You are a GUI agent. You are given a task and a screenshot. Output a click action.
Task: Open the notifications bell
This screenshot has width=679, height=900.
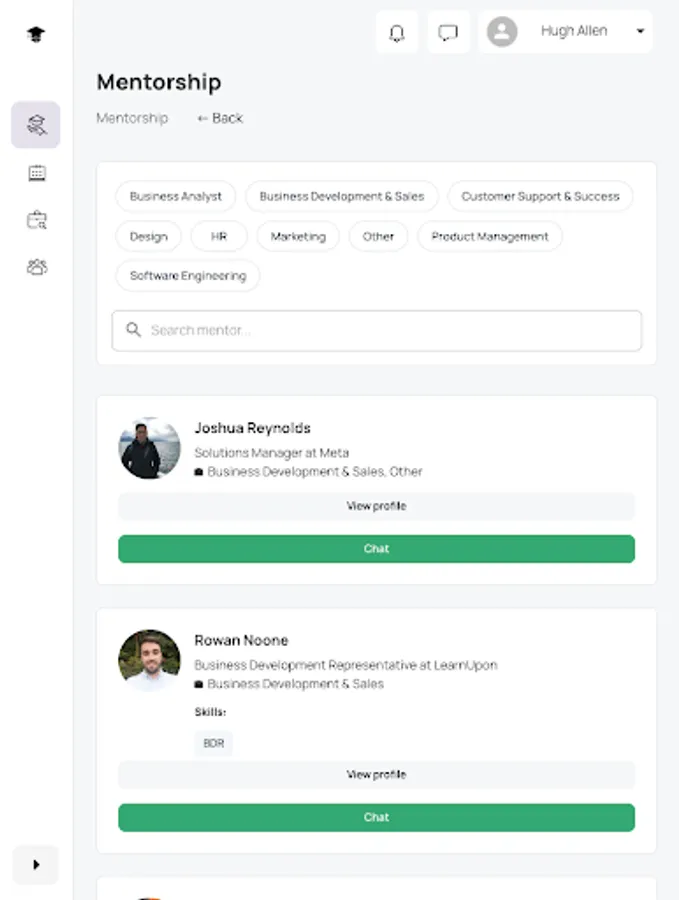click(397, 33)
